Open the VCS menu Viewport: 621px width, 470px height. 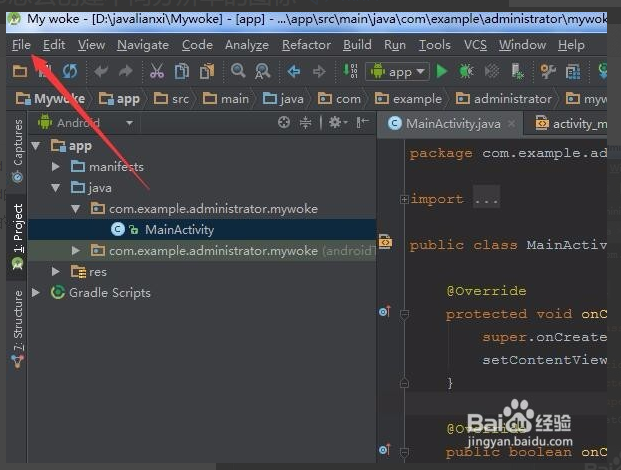(x=475, y=45)
